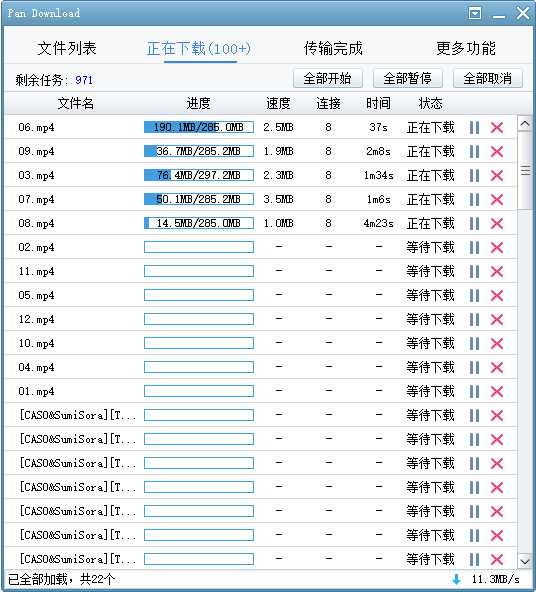Select the 09.mp4 file name
Image resolution: width=536 pixels, height=592 pixels.
point(36,151)
